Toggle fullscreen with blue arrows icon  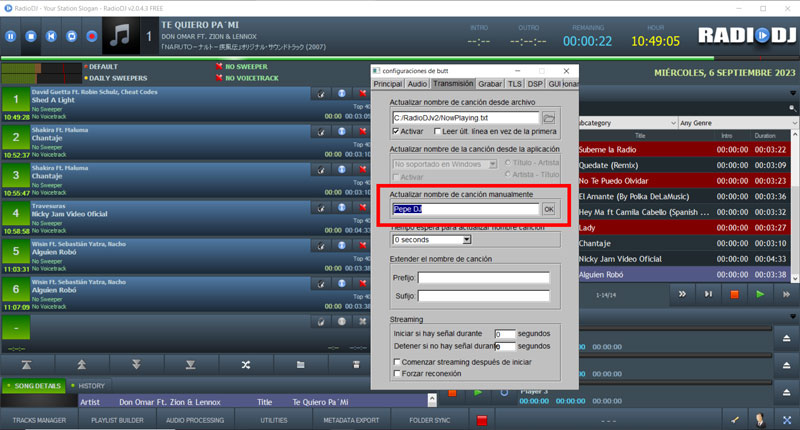click(x=787, y=420)
